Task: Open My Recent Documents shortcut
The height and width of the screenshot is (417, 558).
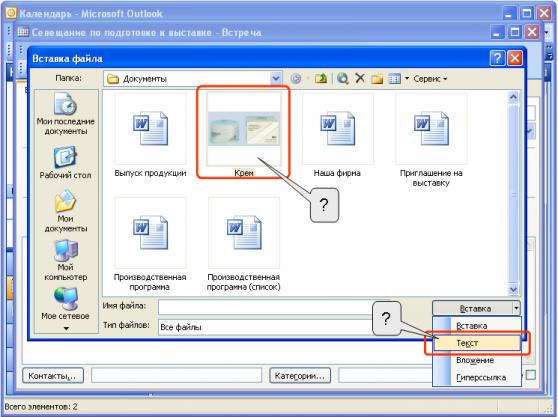Action: (65, 114)
